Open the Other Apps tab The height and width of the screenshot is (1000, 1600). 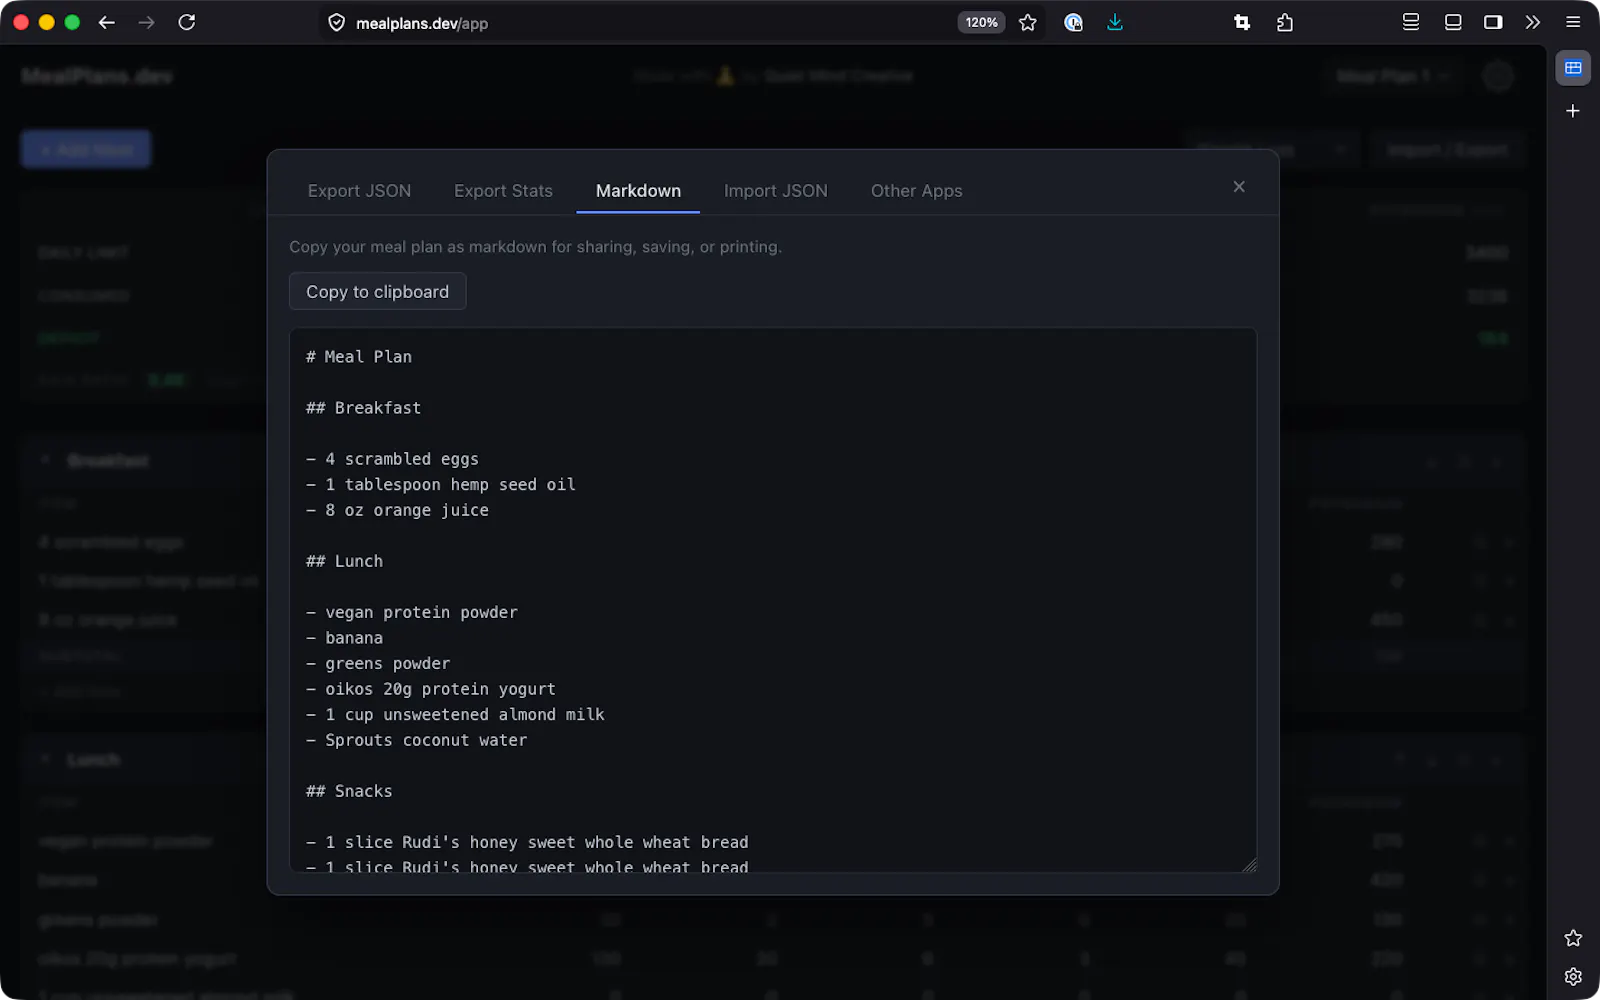(916, 191)
